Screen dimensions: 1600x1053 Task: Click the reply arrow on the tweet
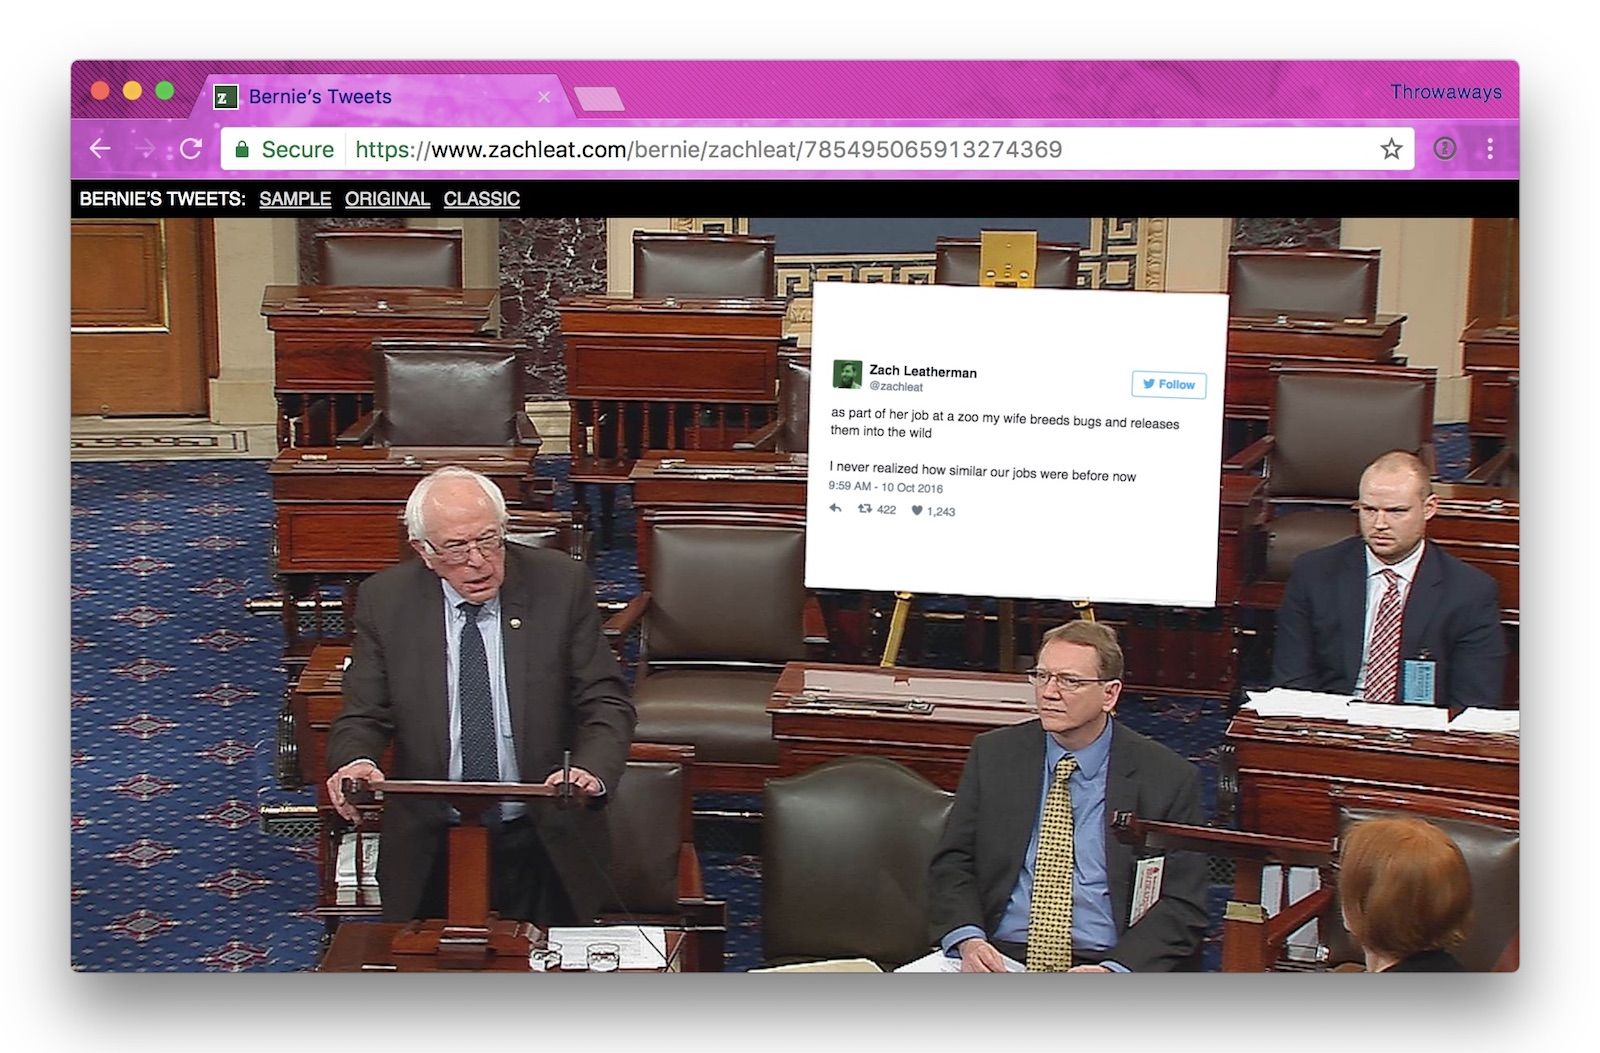click(836, 508)
